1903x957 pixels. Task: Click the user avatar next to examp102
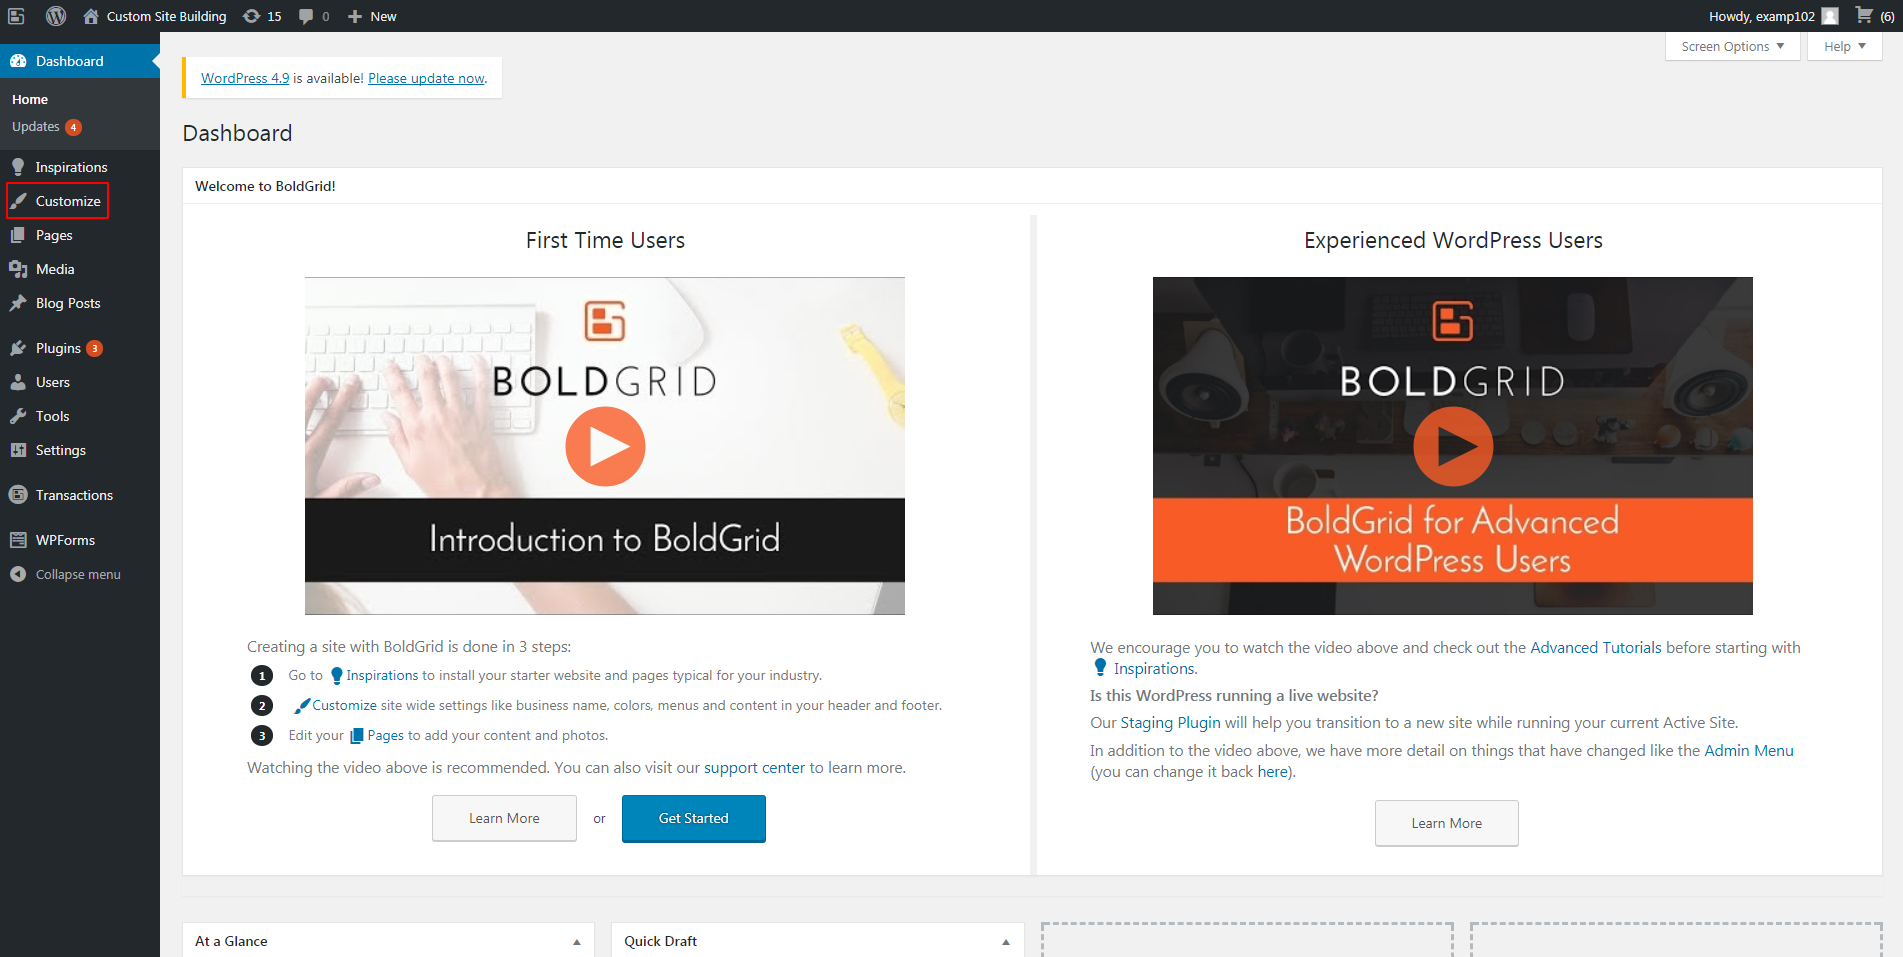pos(1830,16)
